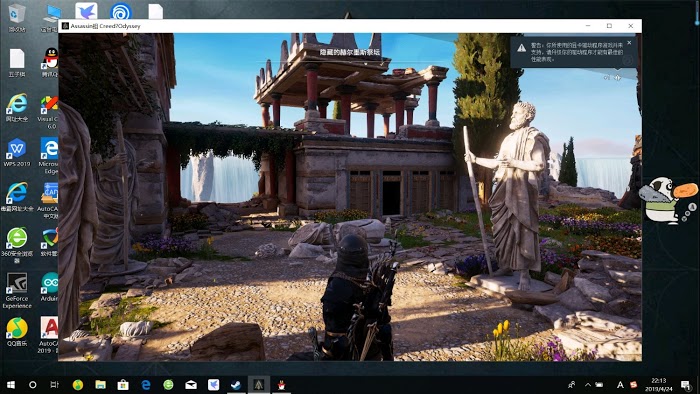This screenshot has height=394, width=700.
Task: Open Sogou input method tray icon
Action: point(633,385)
